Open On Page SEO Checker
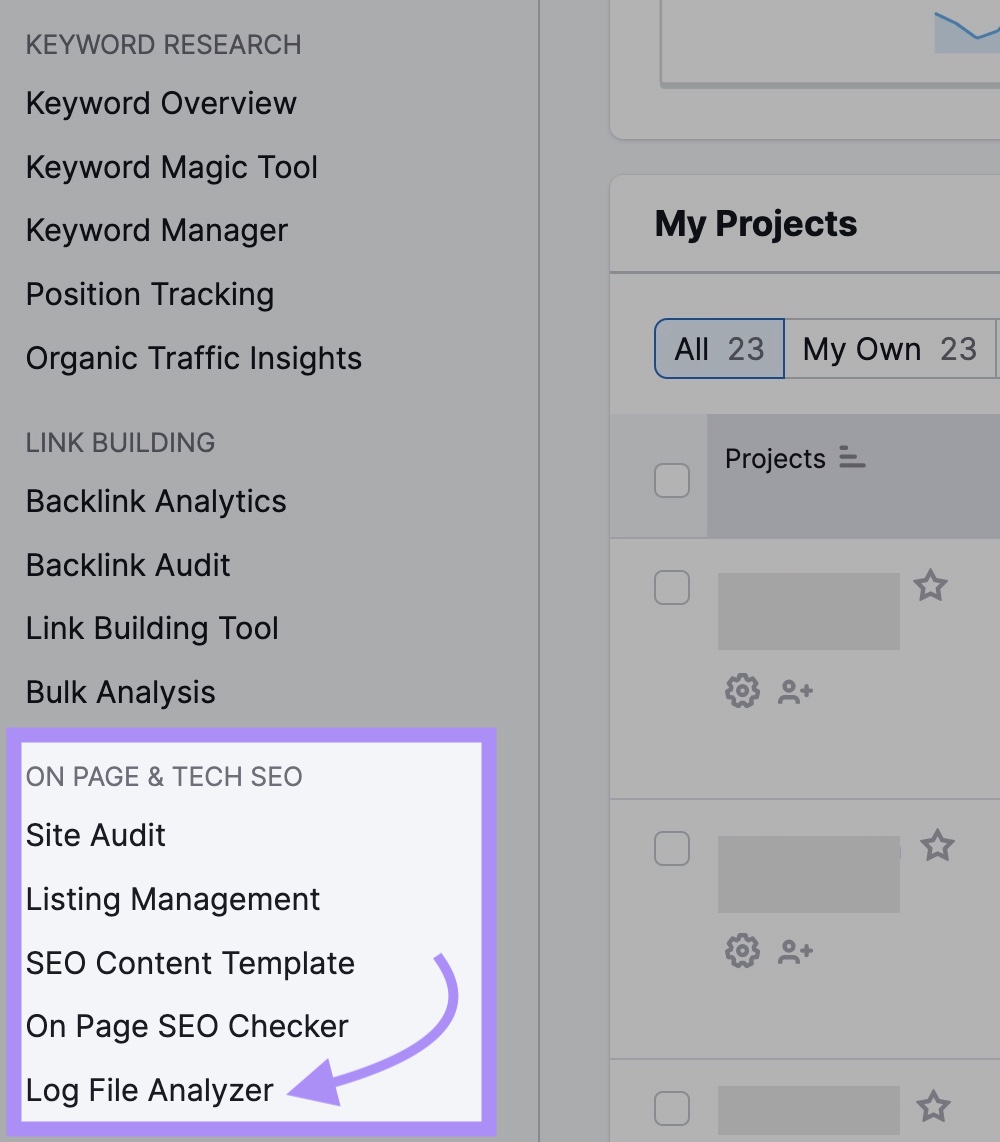Viewport: 1000px width, 1142px height. [x=187, y=1026]
